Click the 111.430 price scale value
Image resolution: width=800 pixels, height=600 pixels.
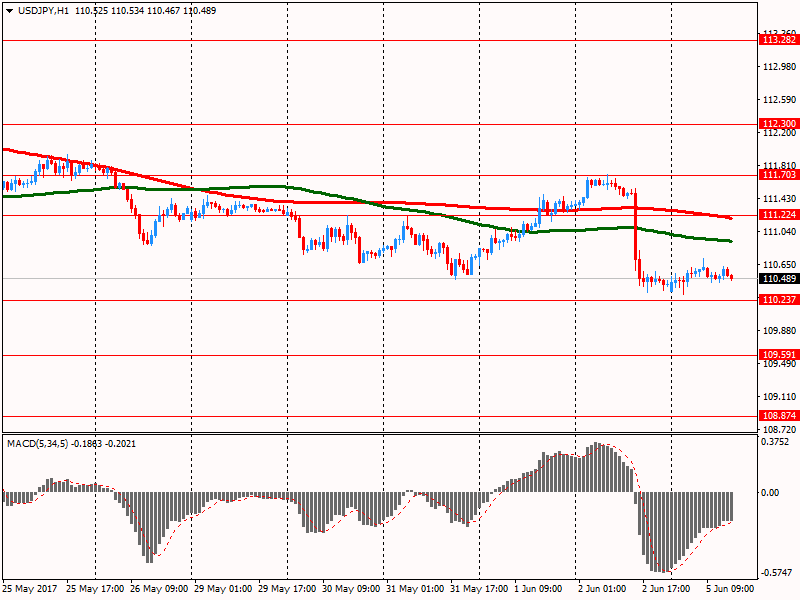point(779,198)
